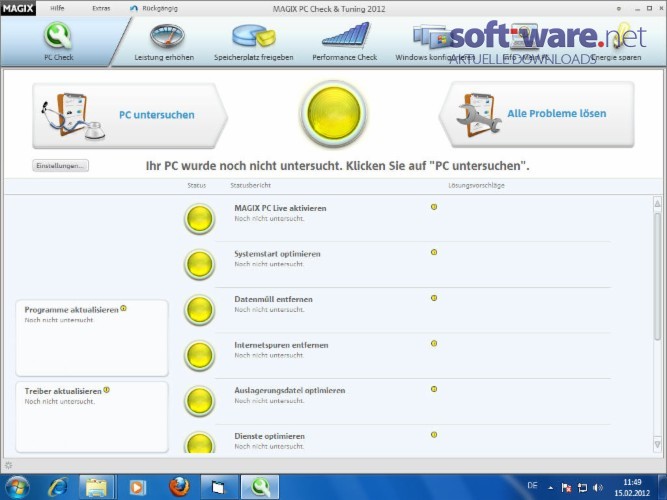Open the Performance Check section
The height and width of the screenshot is (500, 667).
point(345,43)
